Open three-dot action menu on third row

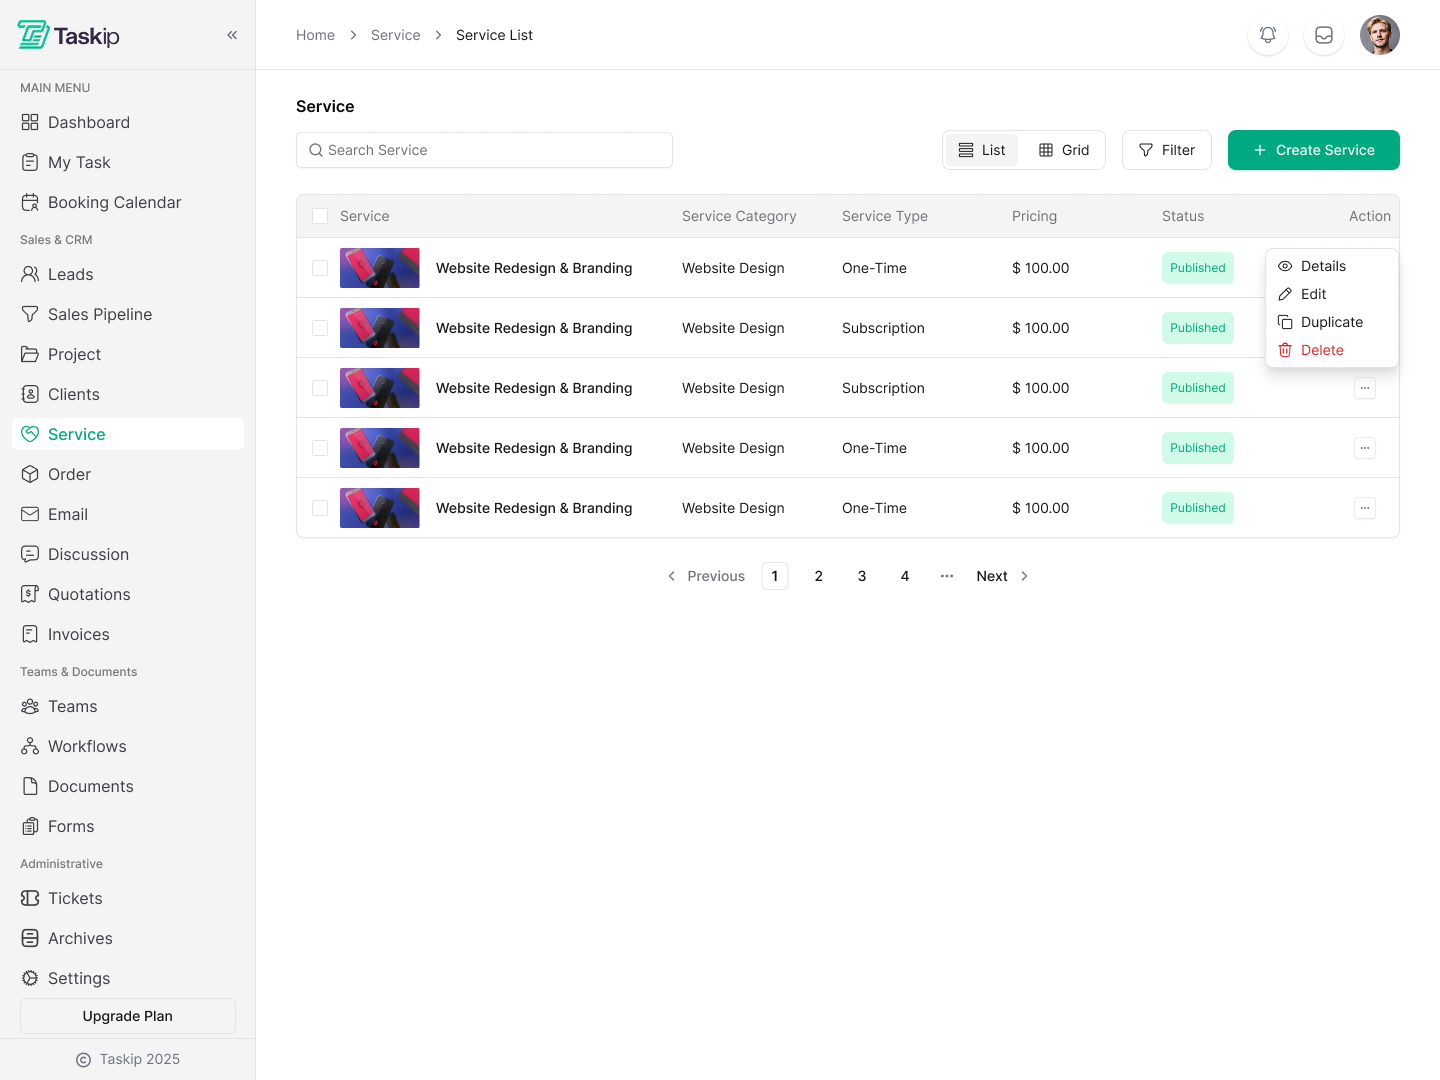(x=1365, y=388)
